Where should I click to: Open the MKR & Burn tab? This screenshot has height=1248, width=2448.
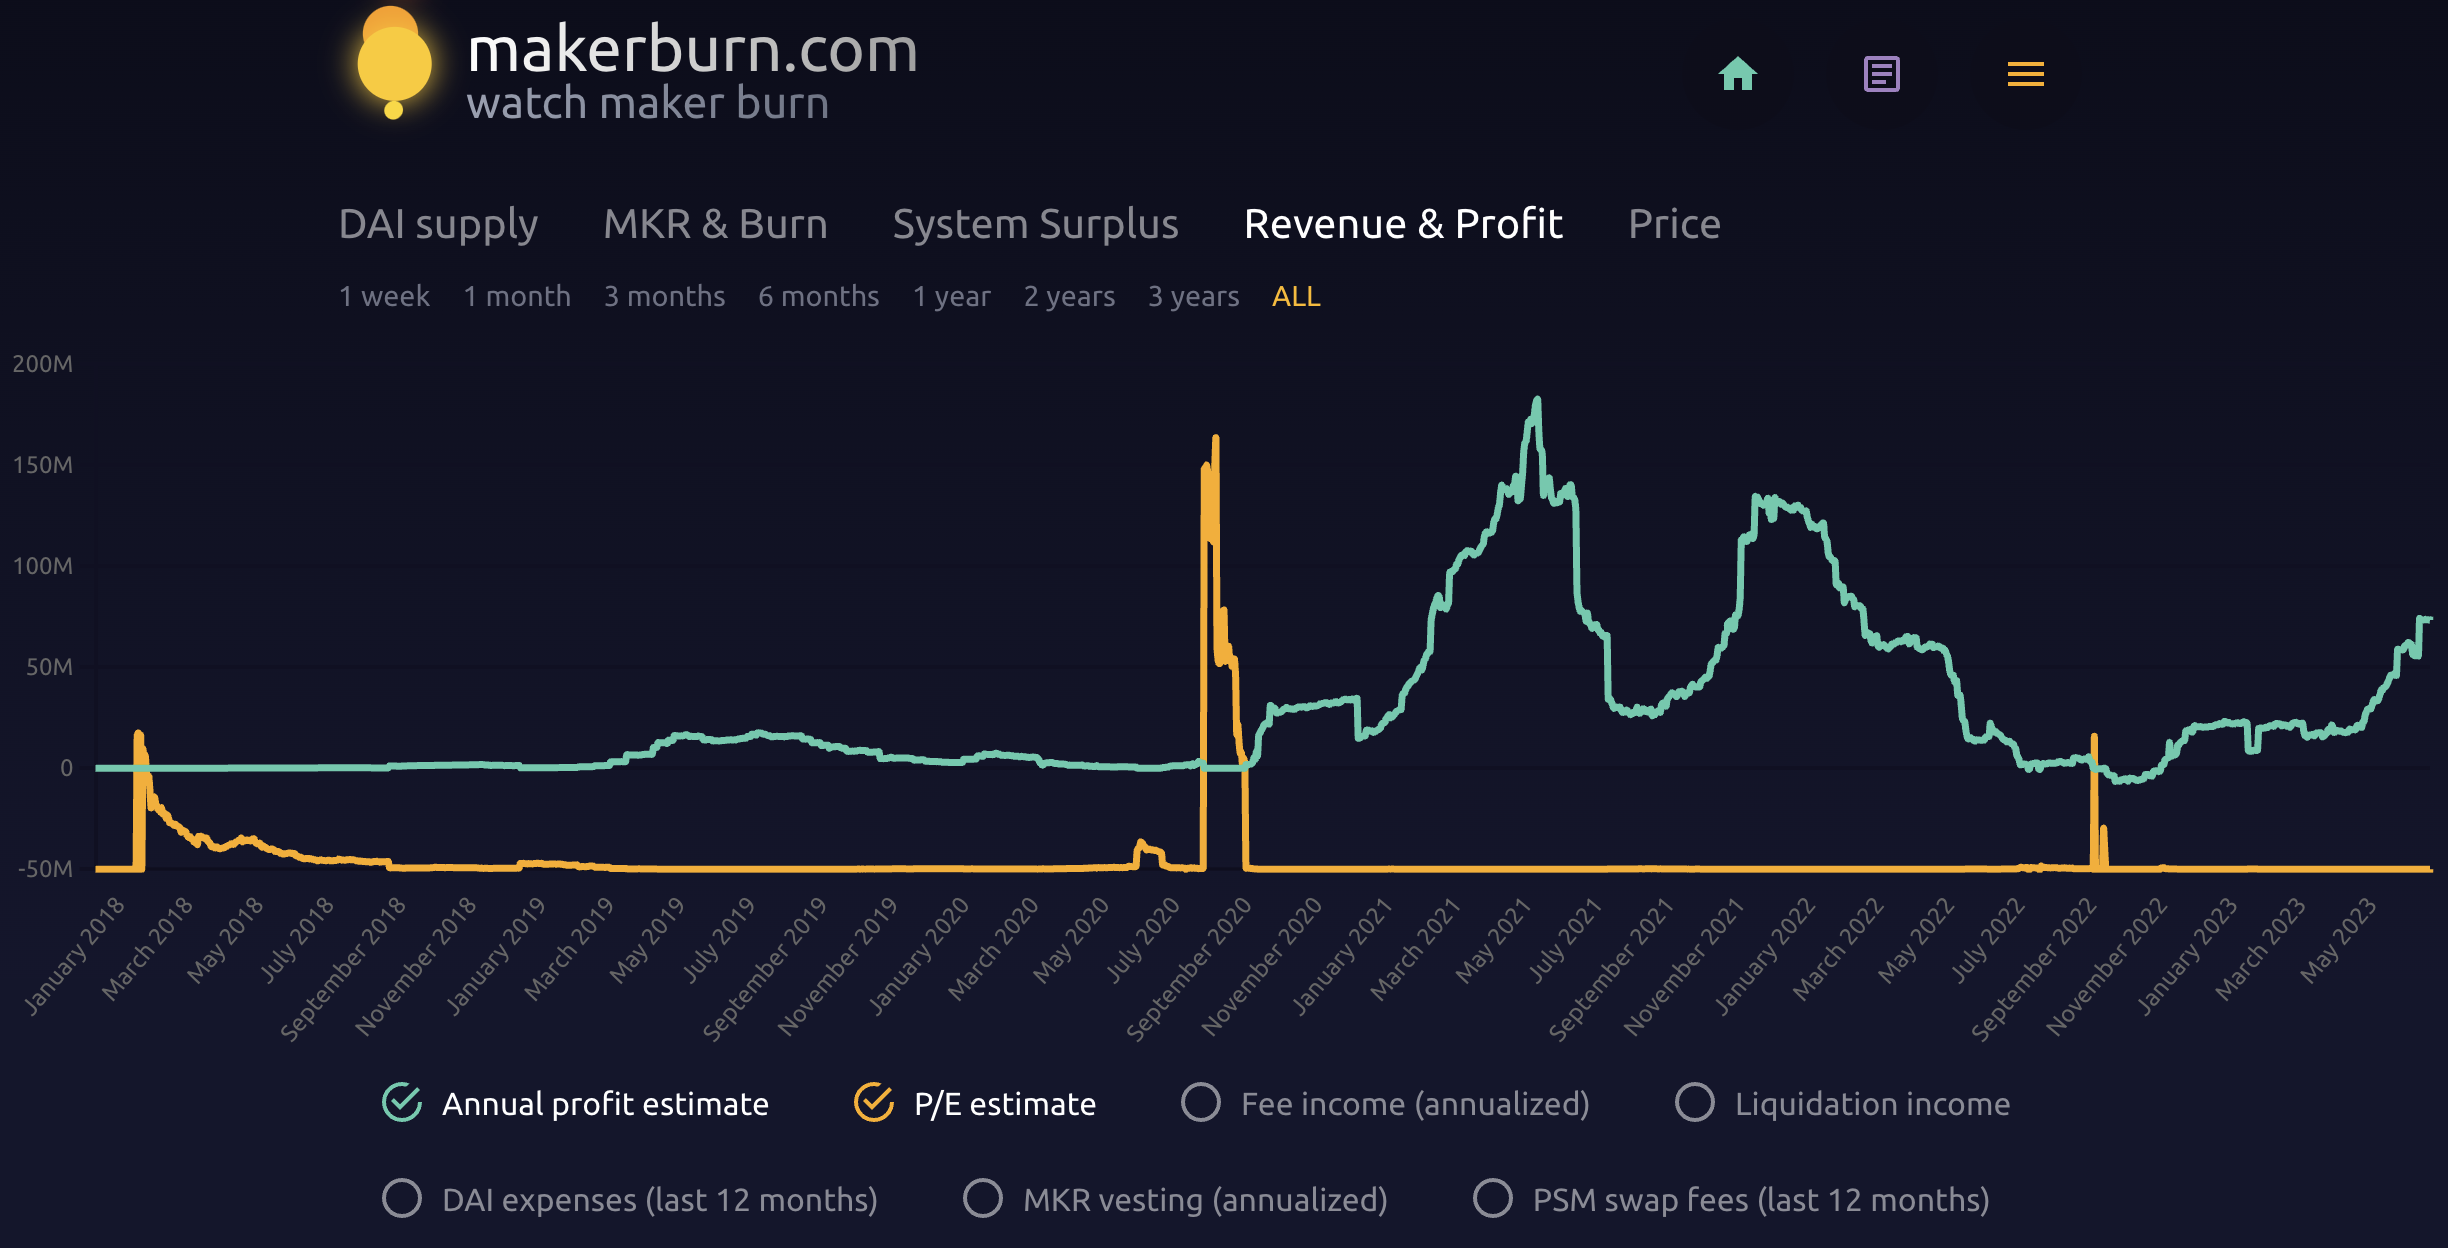(x=715, y=224)
